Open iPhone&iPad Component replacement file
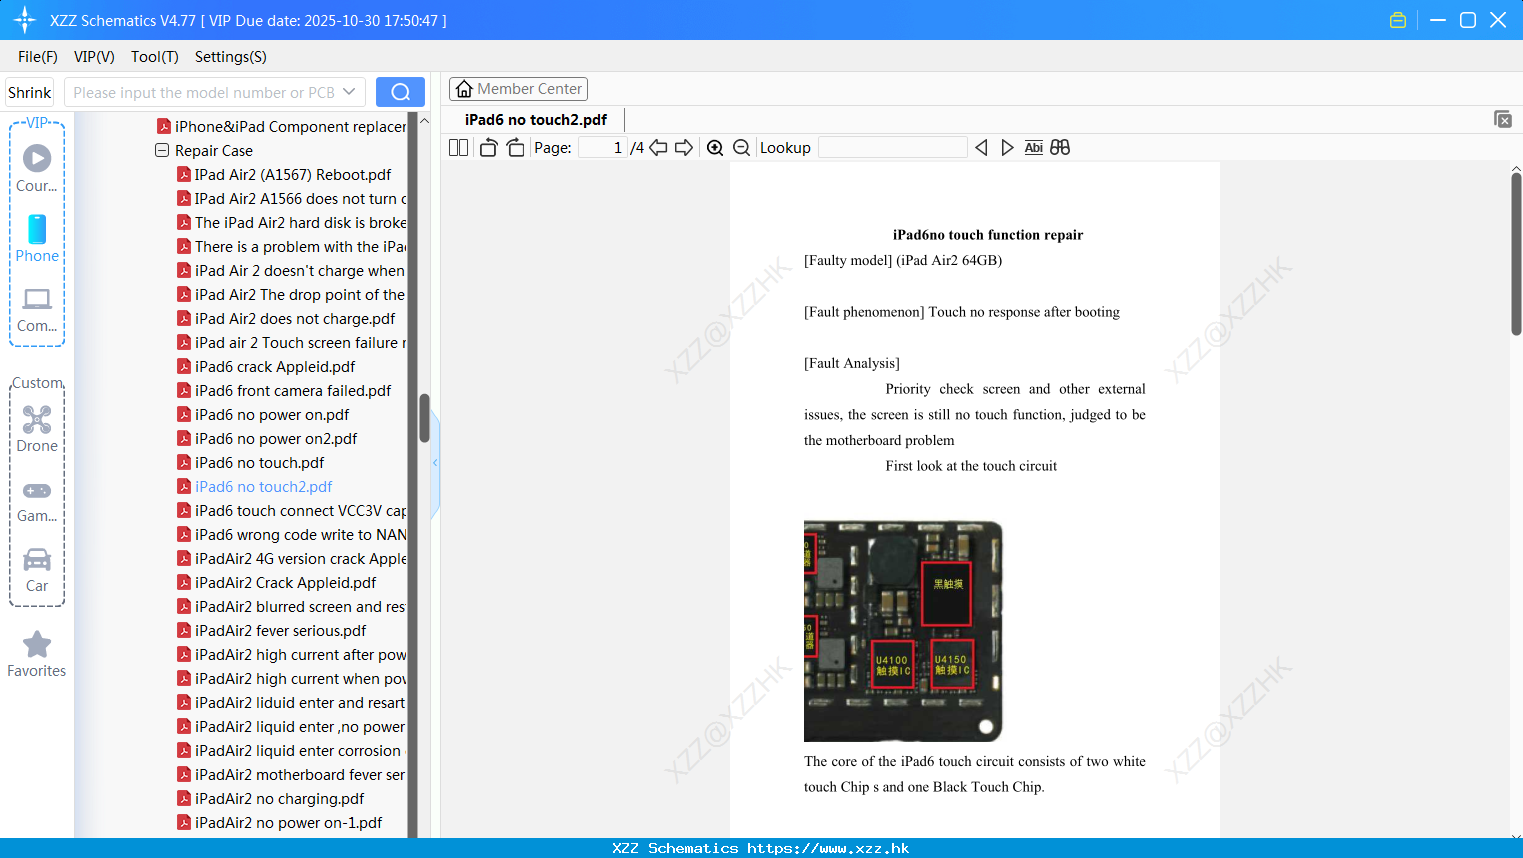Image resolution: width=1523 pixels, height=858 pixels. (x=282, y=127)
